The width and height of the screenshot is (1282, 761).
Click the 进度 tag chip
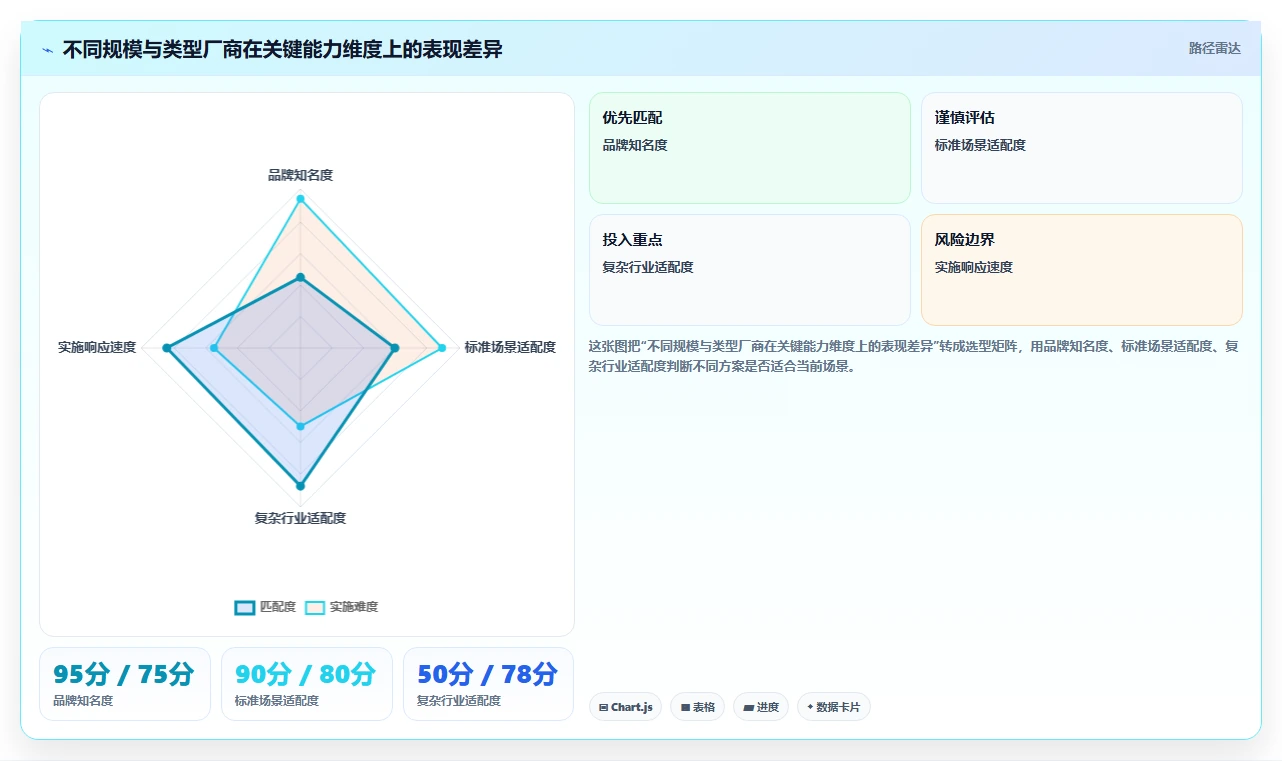[x=761, y=707]
